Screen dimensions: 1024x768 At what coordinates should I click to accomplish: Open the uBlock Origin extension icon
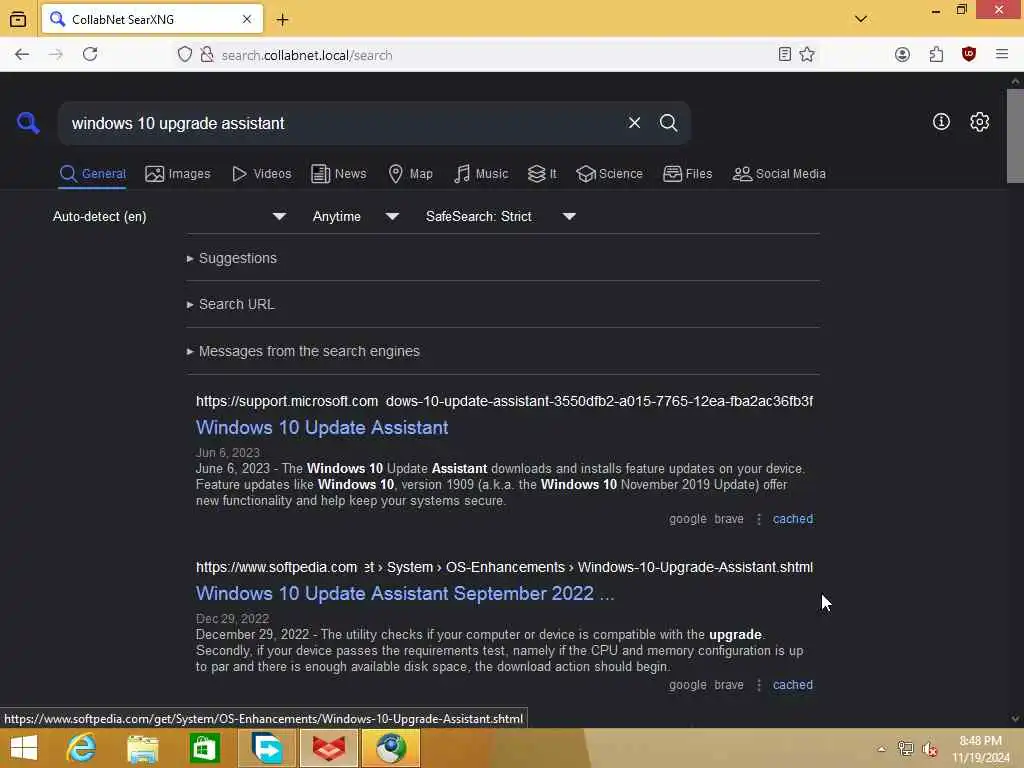point(969,54)
